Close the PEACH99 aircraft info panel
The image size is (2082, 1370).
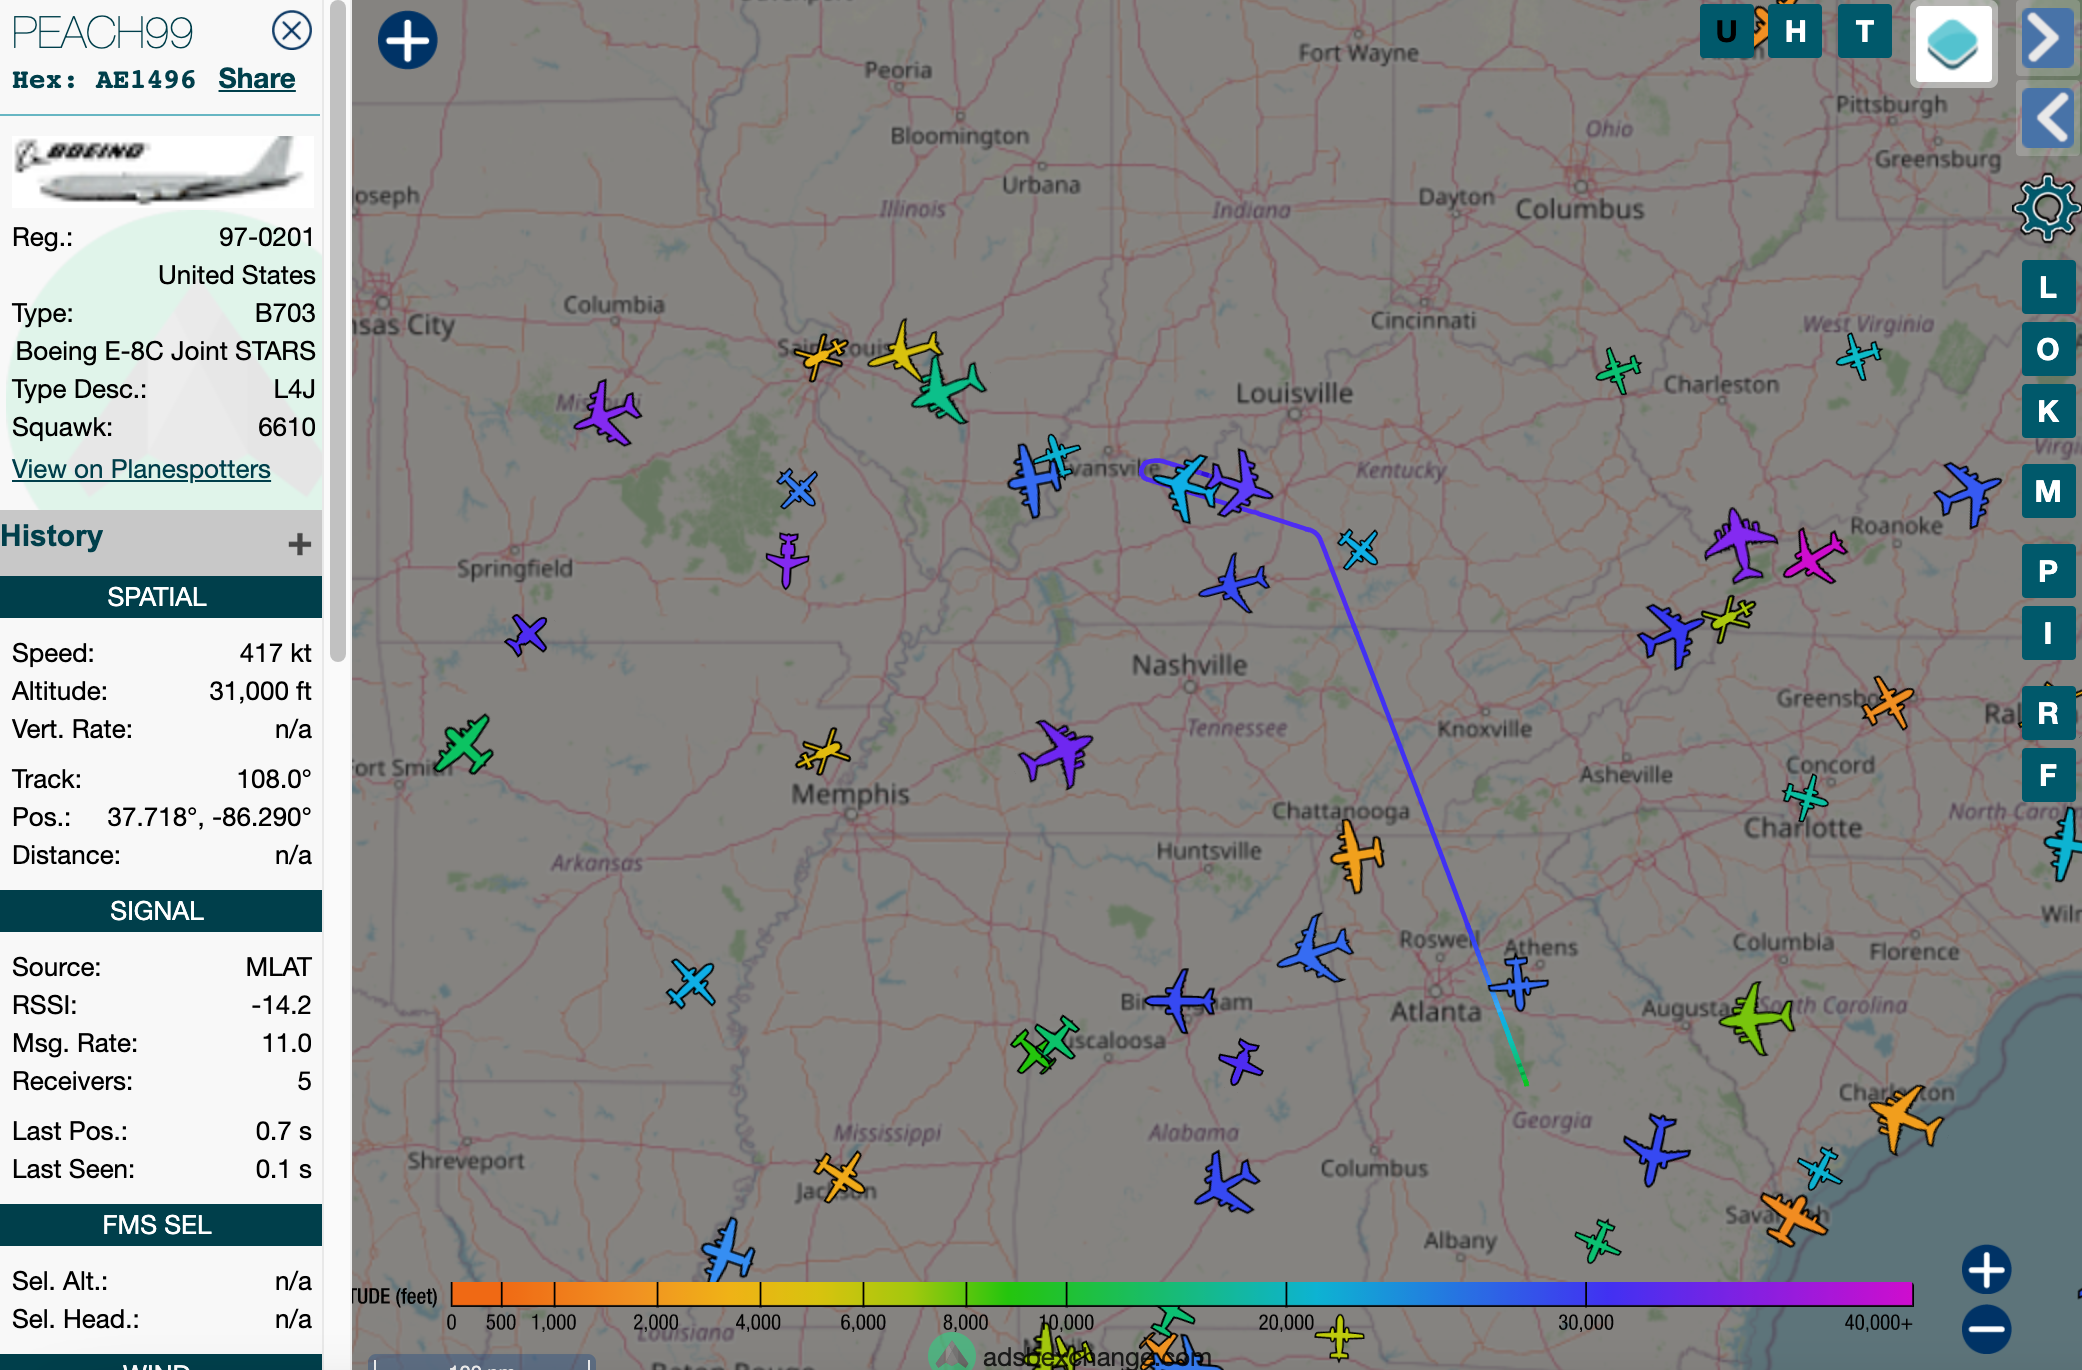[292, 30]
